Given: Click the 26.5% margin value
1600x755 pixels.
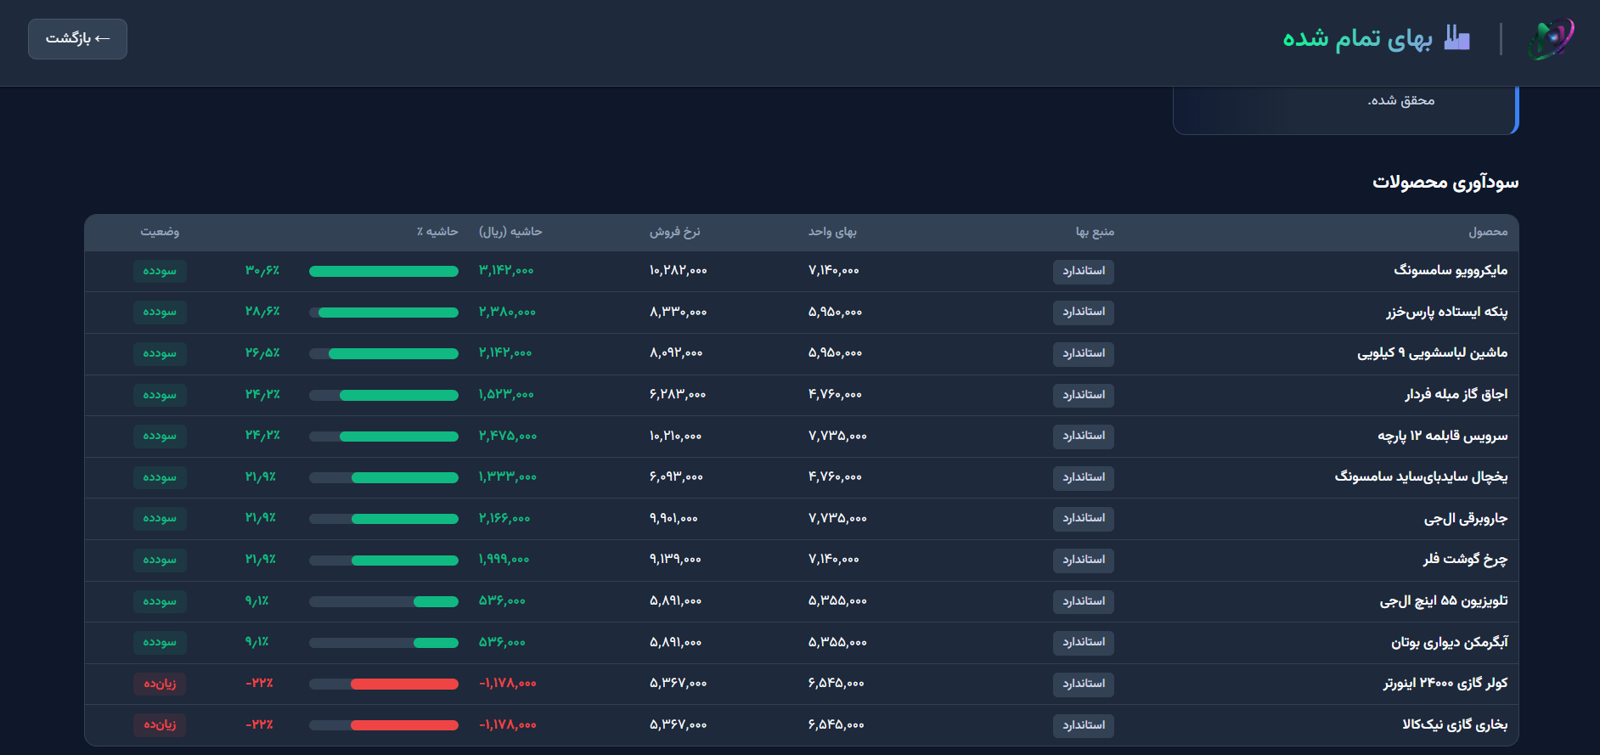Looking at the screenshot, I should click(x=262, y=353).
